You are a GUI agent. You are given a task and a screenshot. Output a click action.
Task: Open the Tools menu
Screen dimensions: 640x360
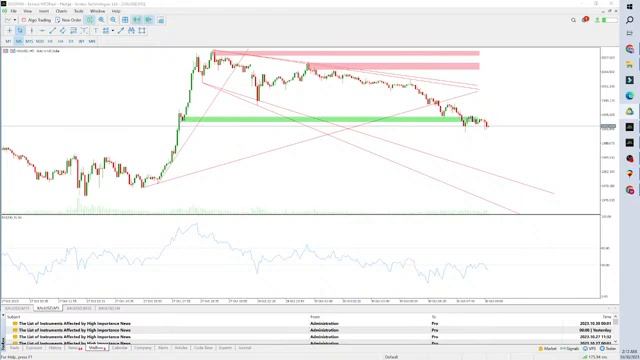coord(79,11)
